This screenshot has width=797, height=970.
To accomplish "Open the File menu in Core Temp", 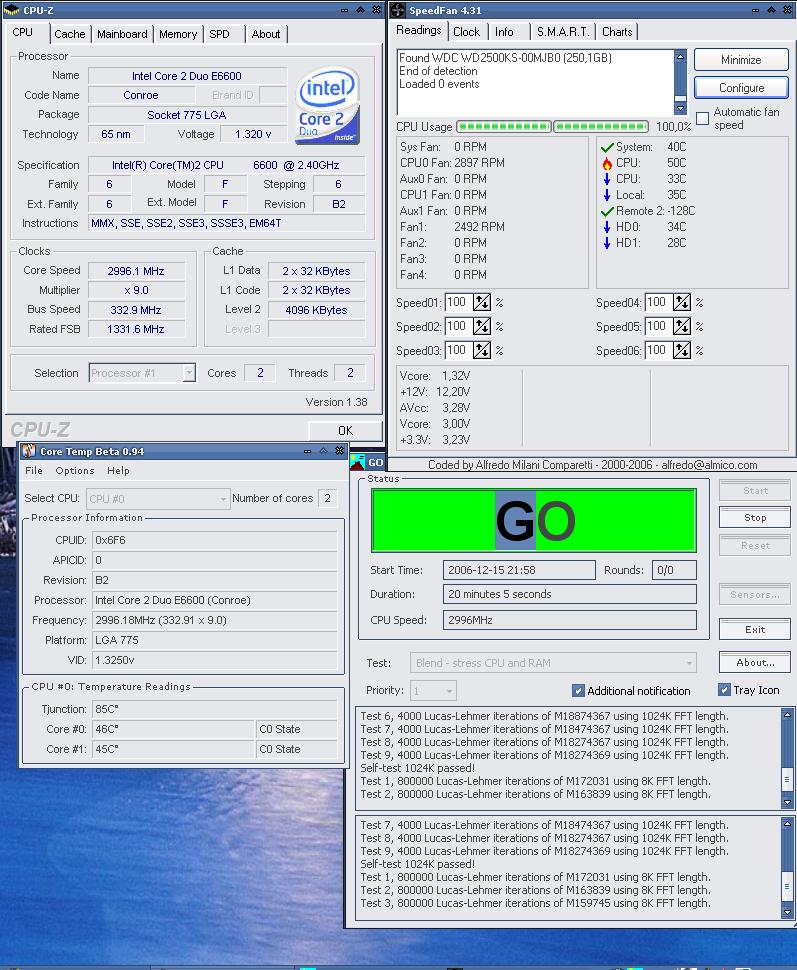I will [34, 471].
